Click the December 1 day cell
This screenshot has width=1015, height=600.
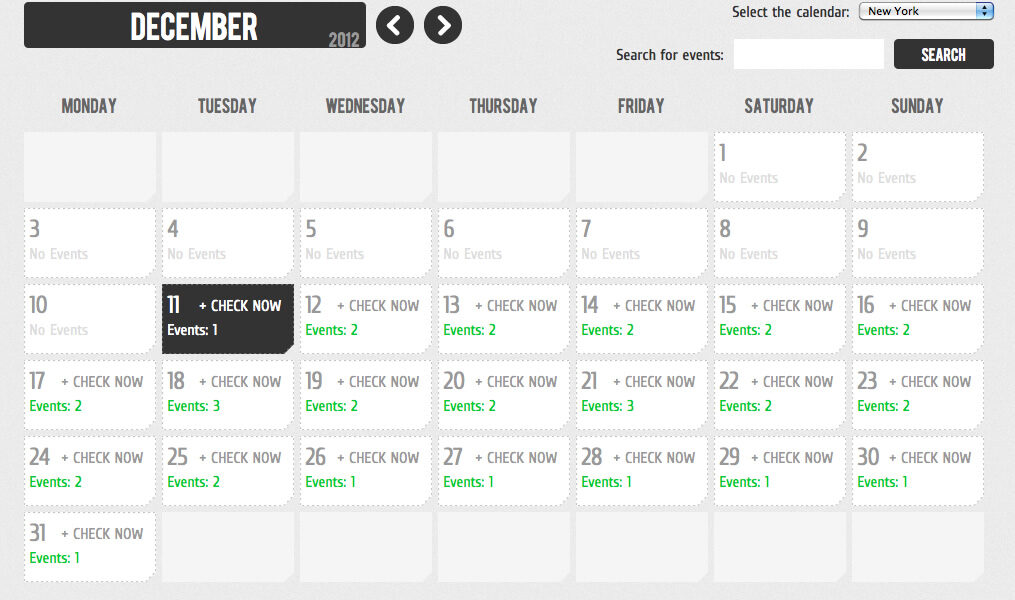coord(779,166)
